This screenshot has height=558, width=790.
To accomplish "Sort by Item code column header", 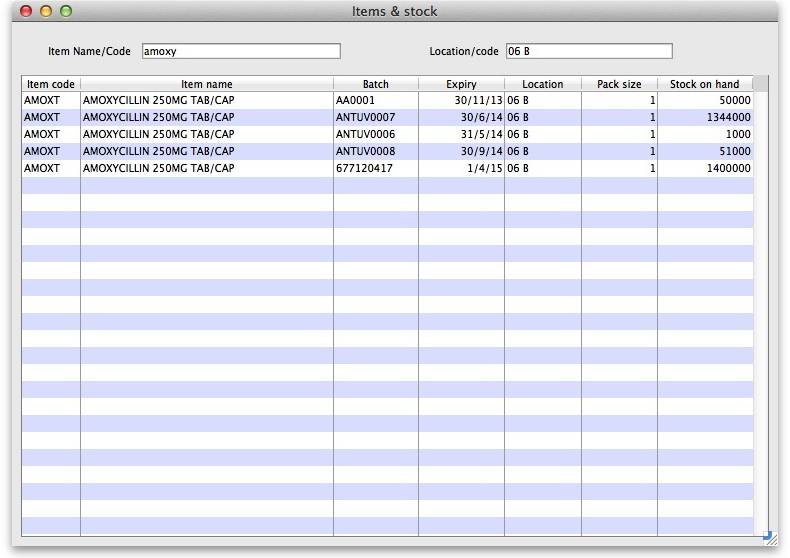I will (51, 84).
